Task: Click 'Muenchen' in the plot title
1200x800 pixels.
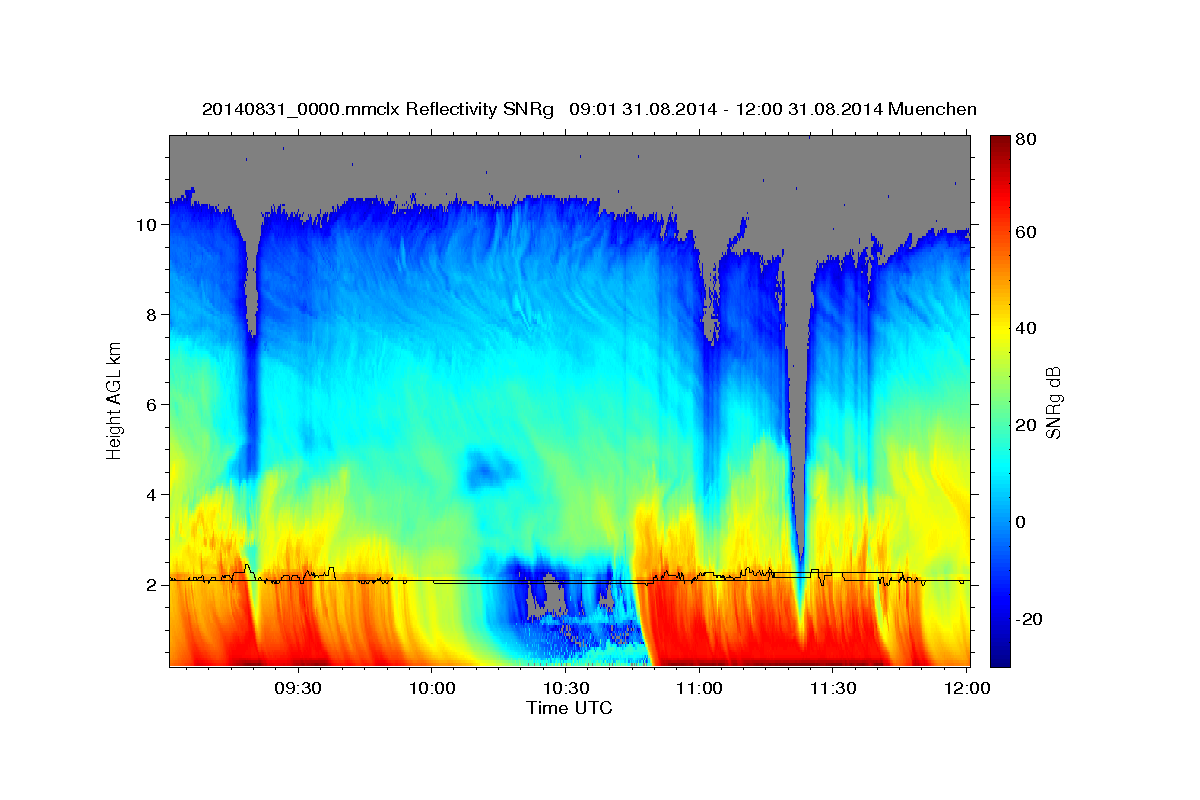Action: coord(931,109)
